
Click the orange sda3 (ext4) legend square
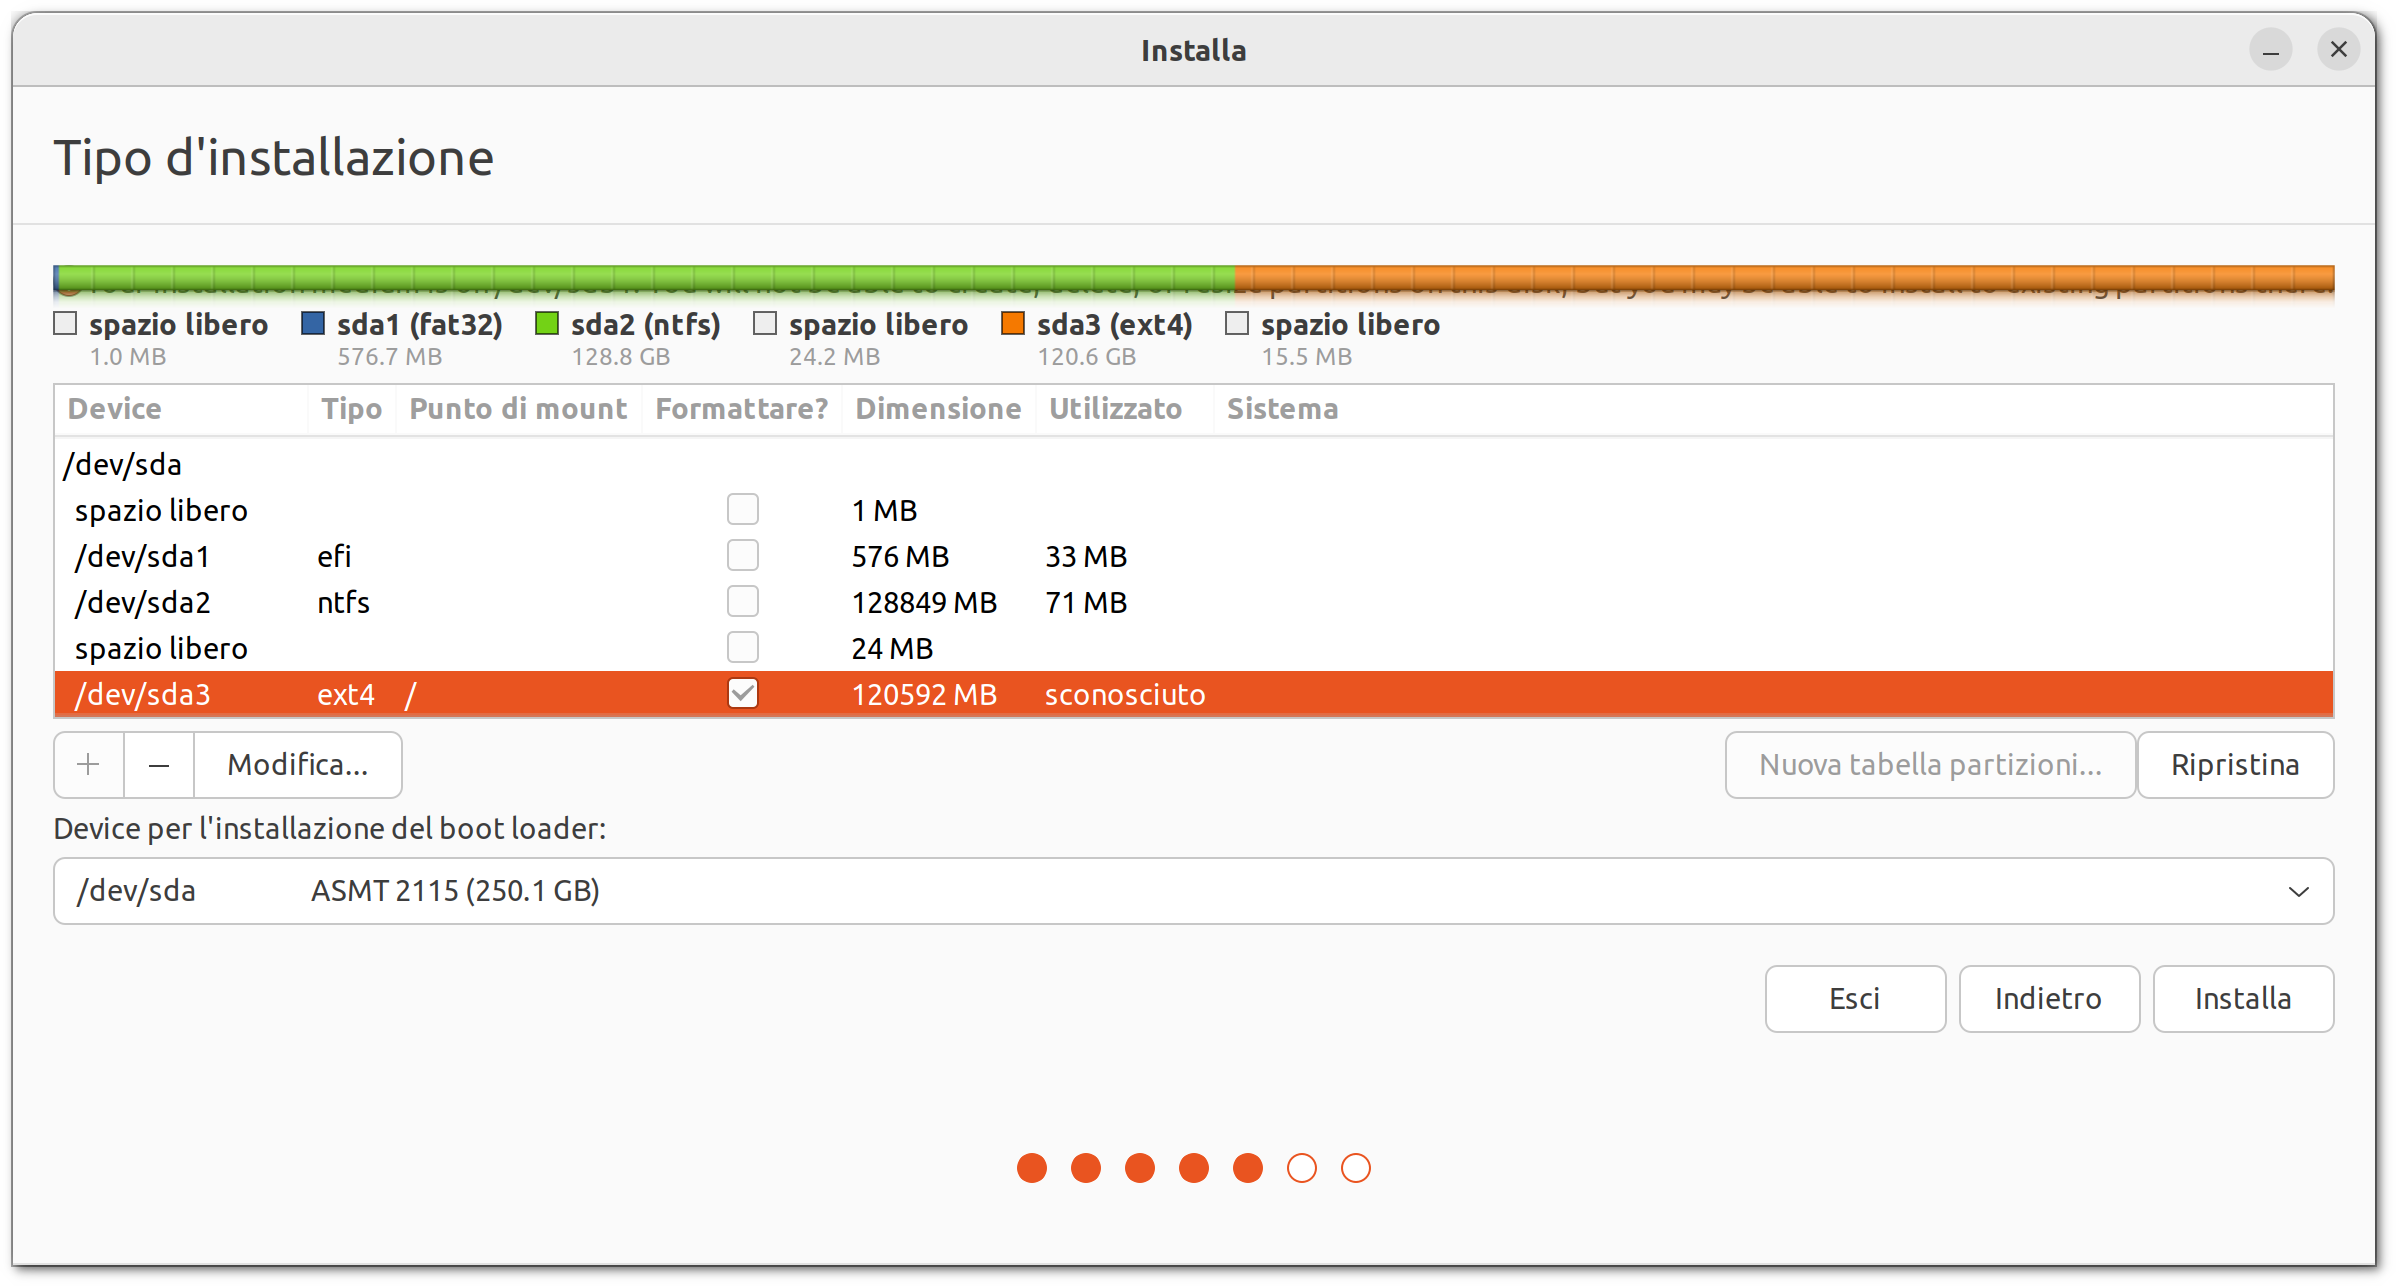click(1013, 324)
